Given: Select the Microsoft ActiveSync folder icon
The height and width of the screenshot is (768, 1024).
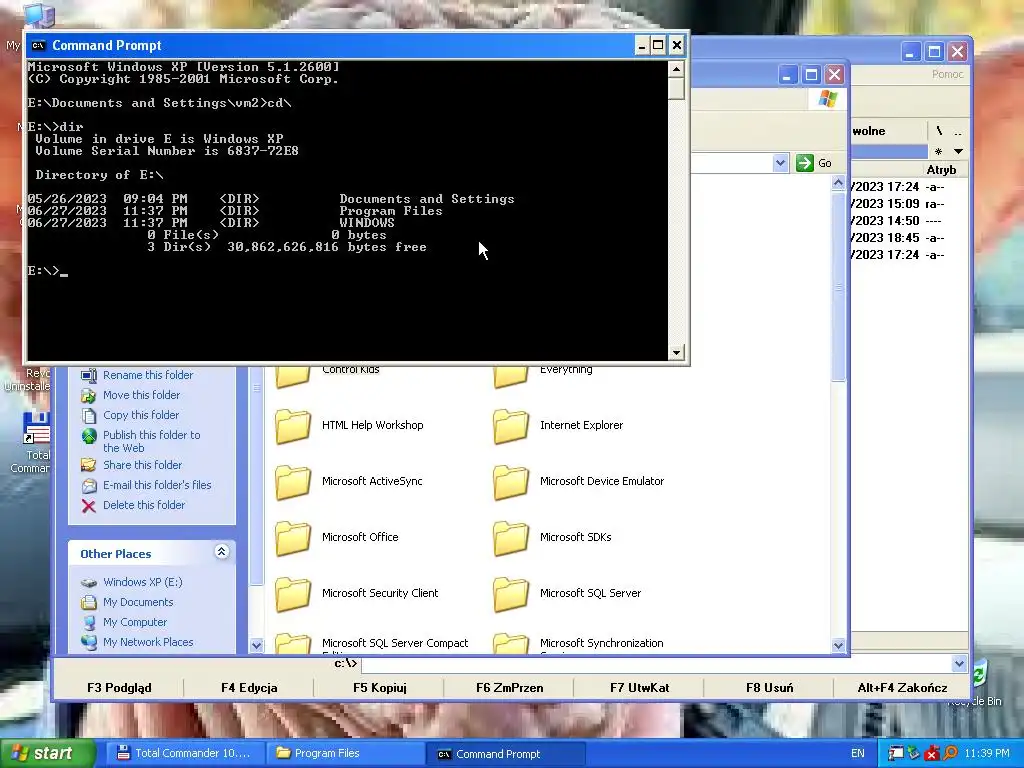Looking at the screenshot, I should click(x=293, y=482).
